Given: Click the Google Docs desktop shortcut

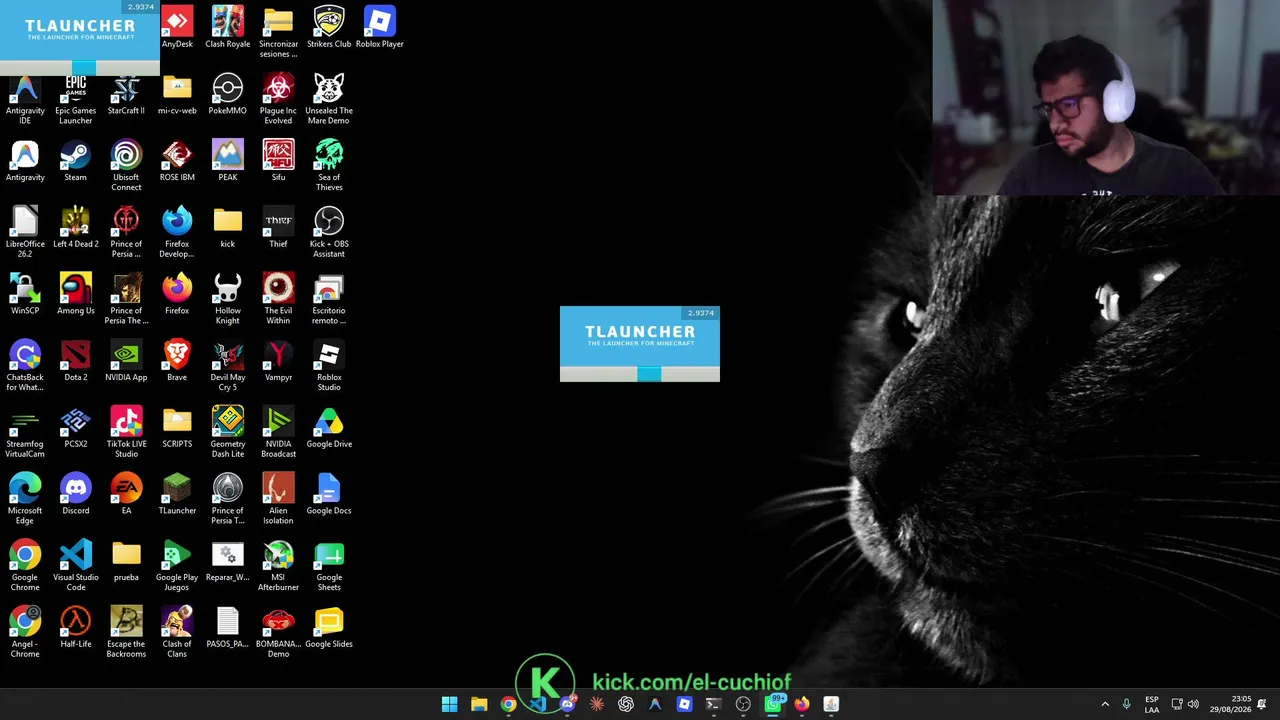Looking at the screenshot, I should [x=329, y=495].
